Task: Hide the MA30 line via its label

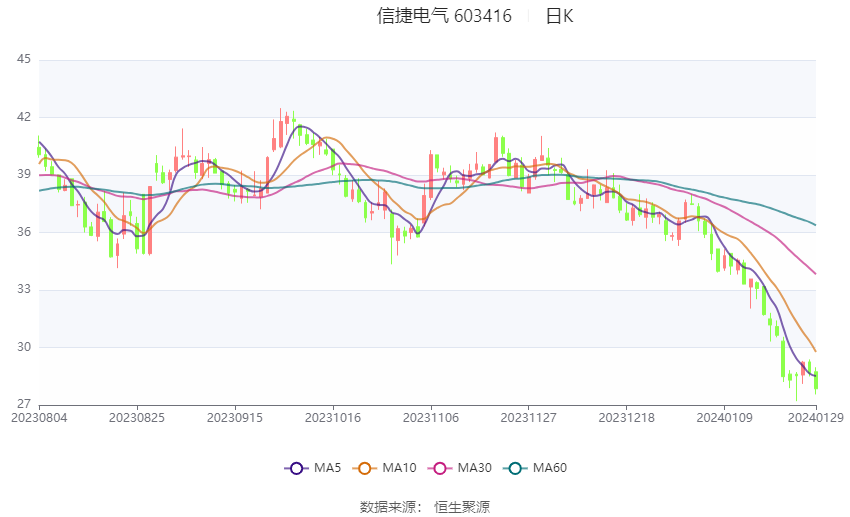Action: pos(474,468)
